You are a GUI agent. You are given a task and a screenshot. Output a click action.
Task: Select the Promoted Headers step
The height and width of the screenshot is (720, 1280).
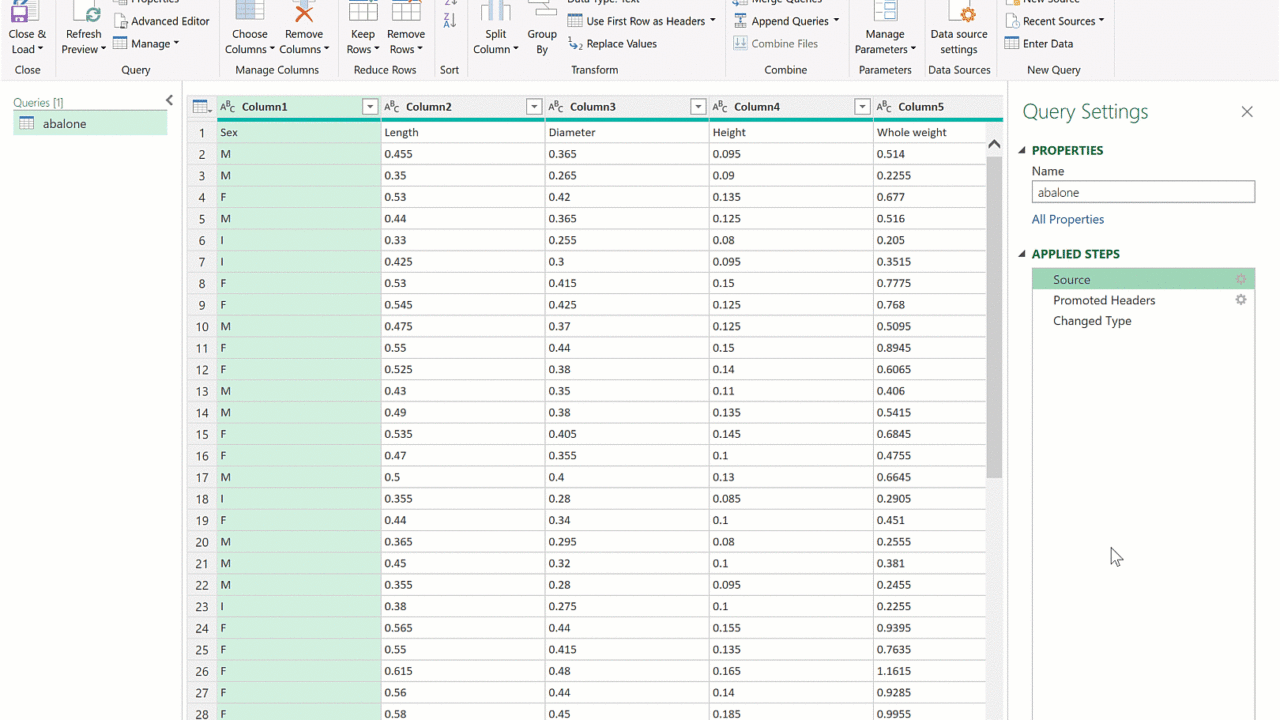click(x=1104, y=300)
